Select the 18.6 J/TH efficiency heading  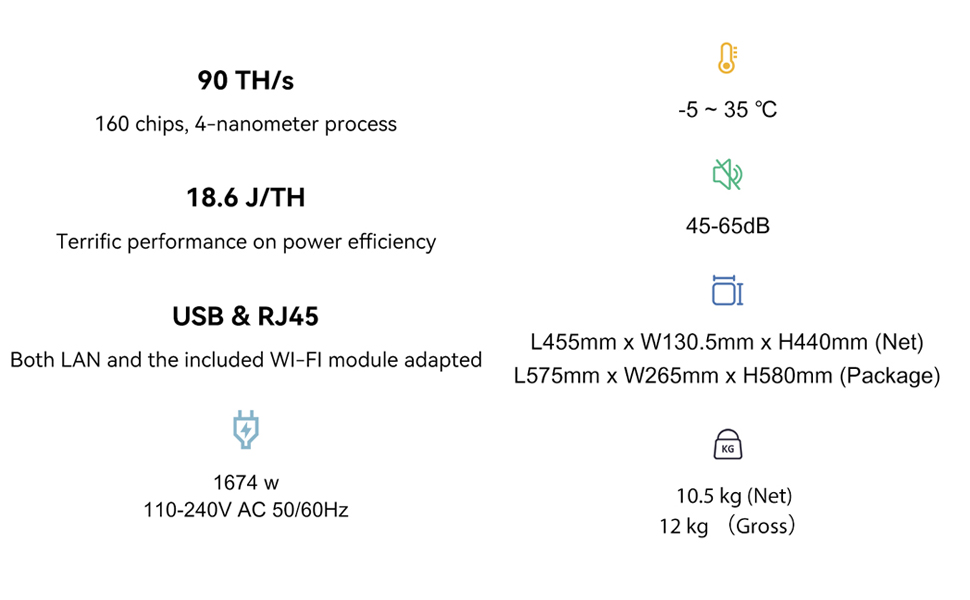[246, 198]
